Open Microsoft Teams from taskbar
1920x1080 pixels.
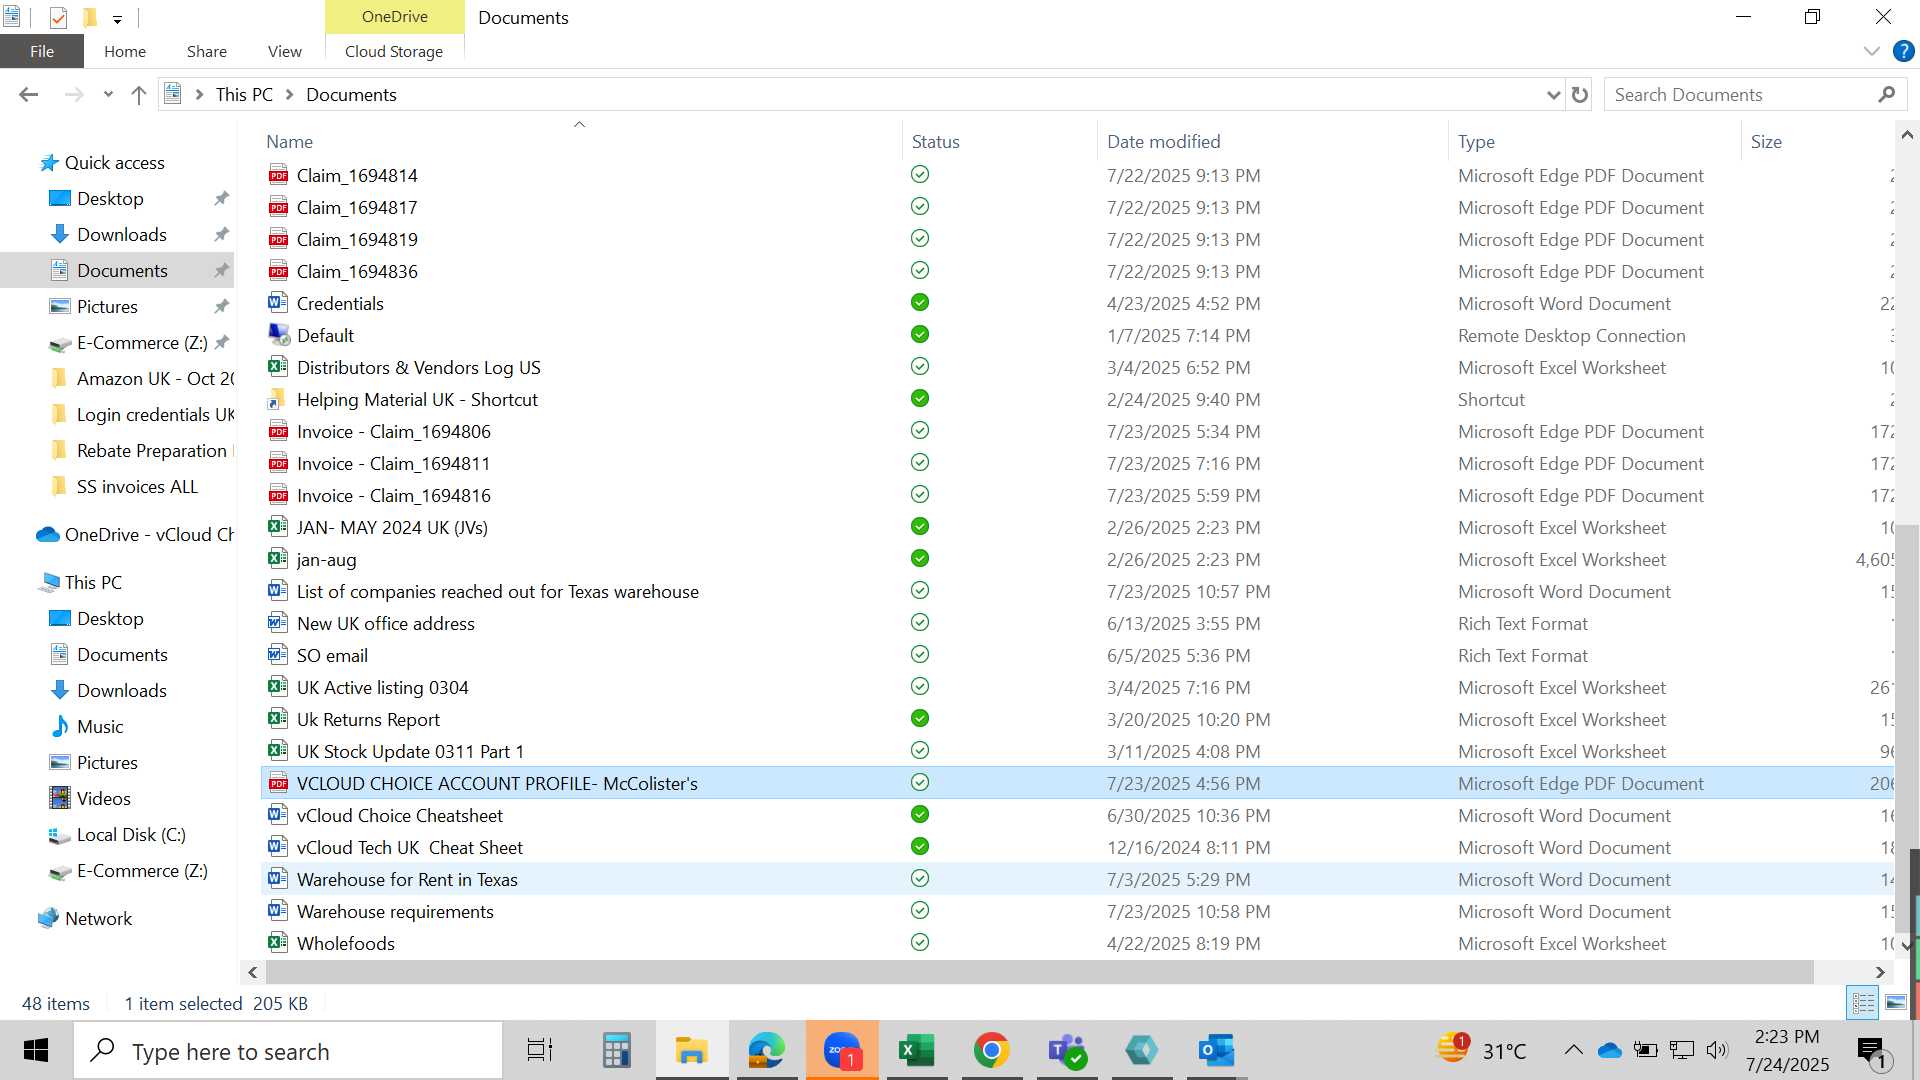(1067, 1051)
